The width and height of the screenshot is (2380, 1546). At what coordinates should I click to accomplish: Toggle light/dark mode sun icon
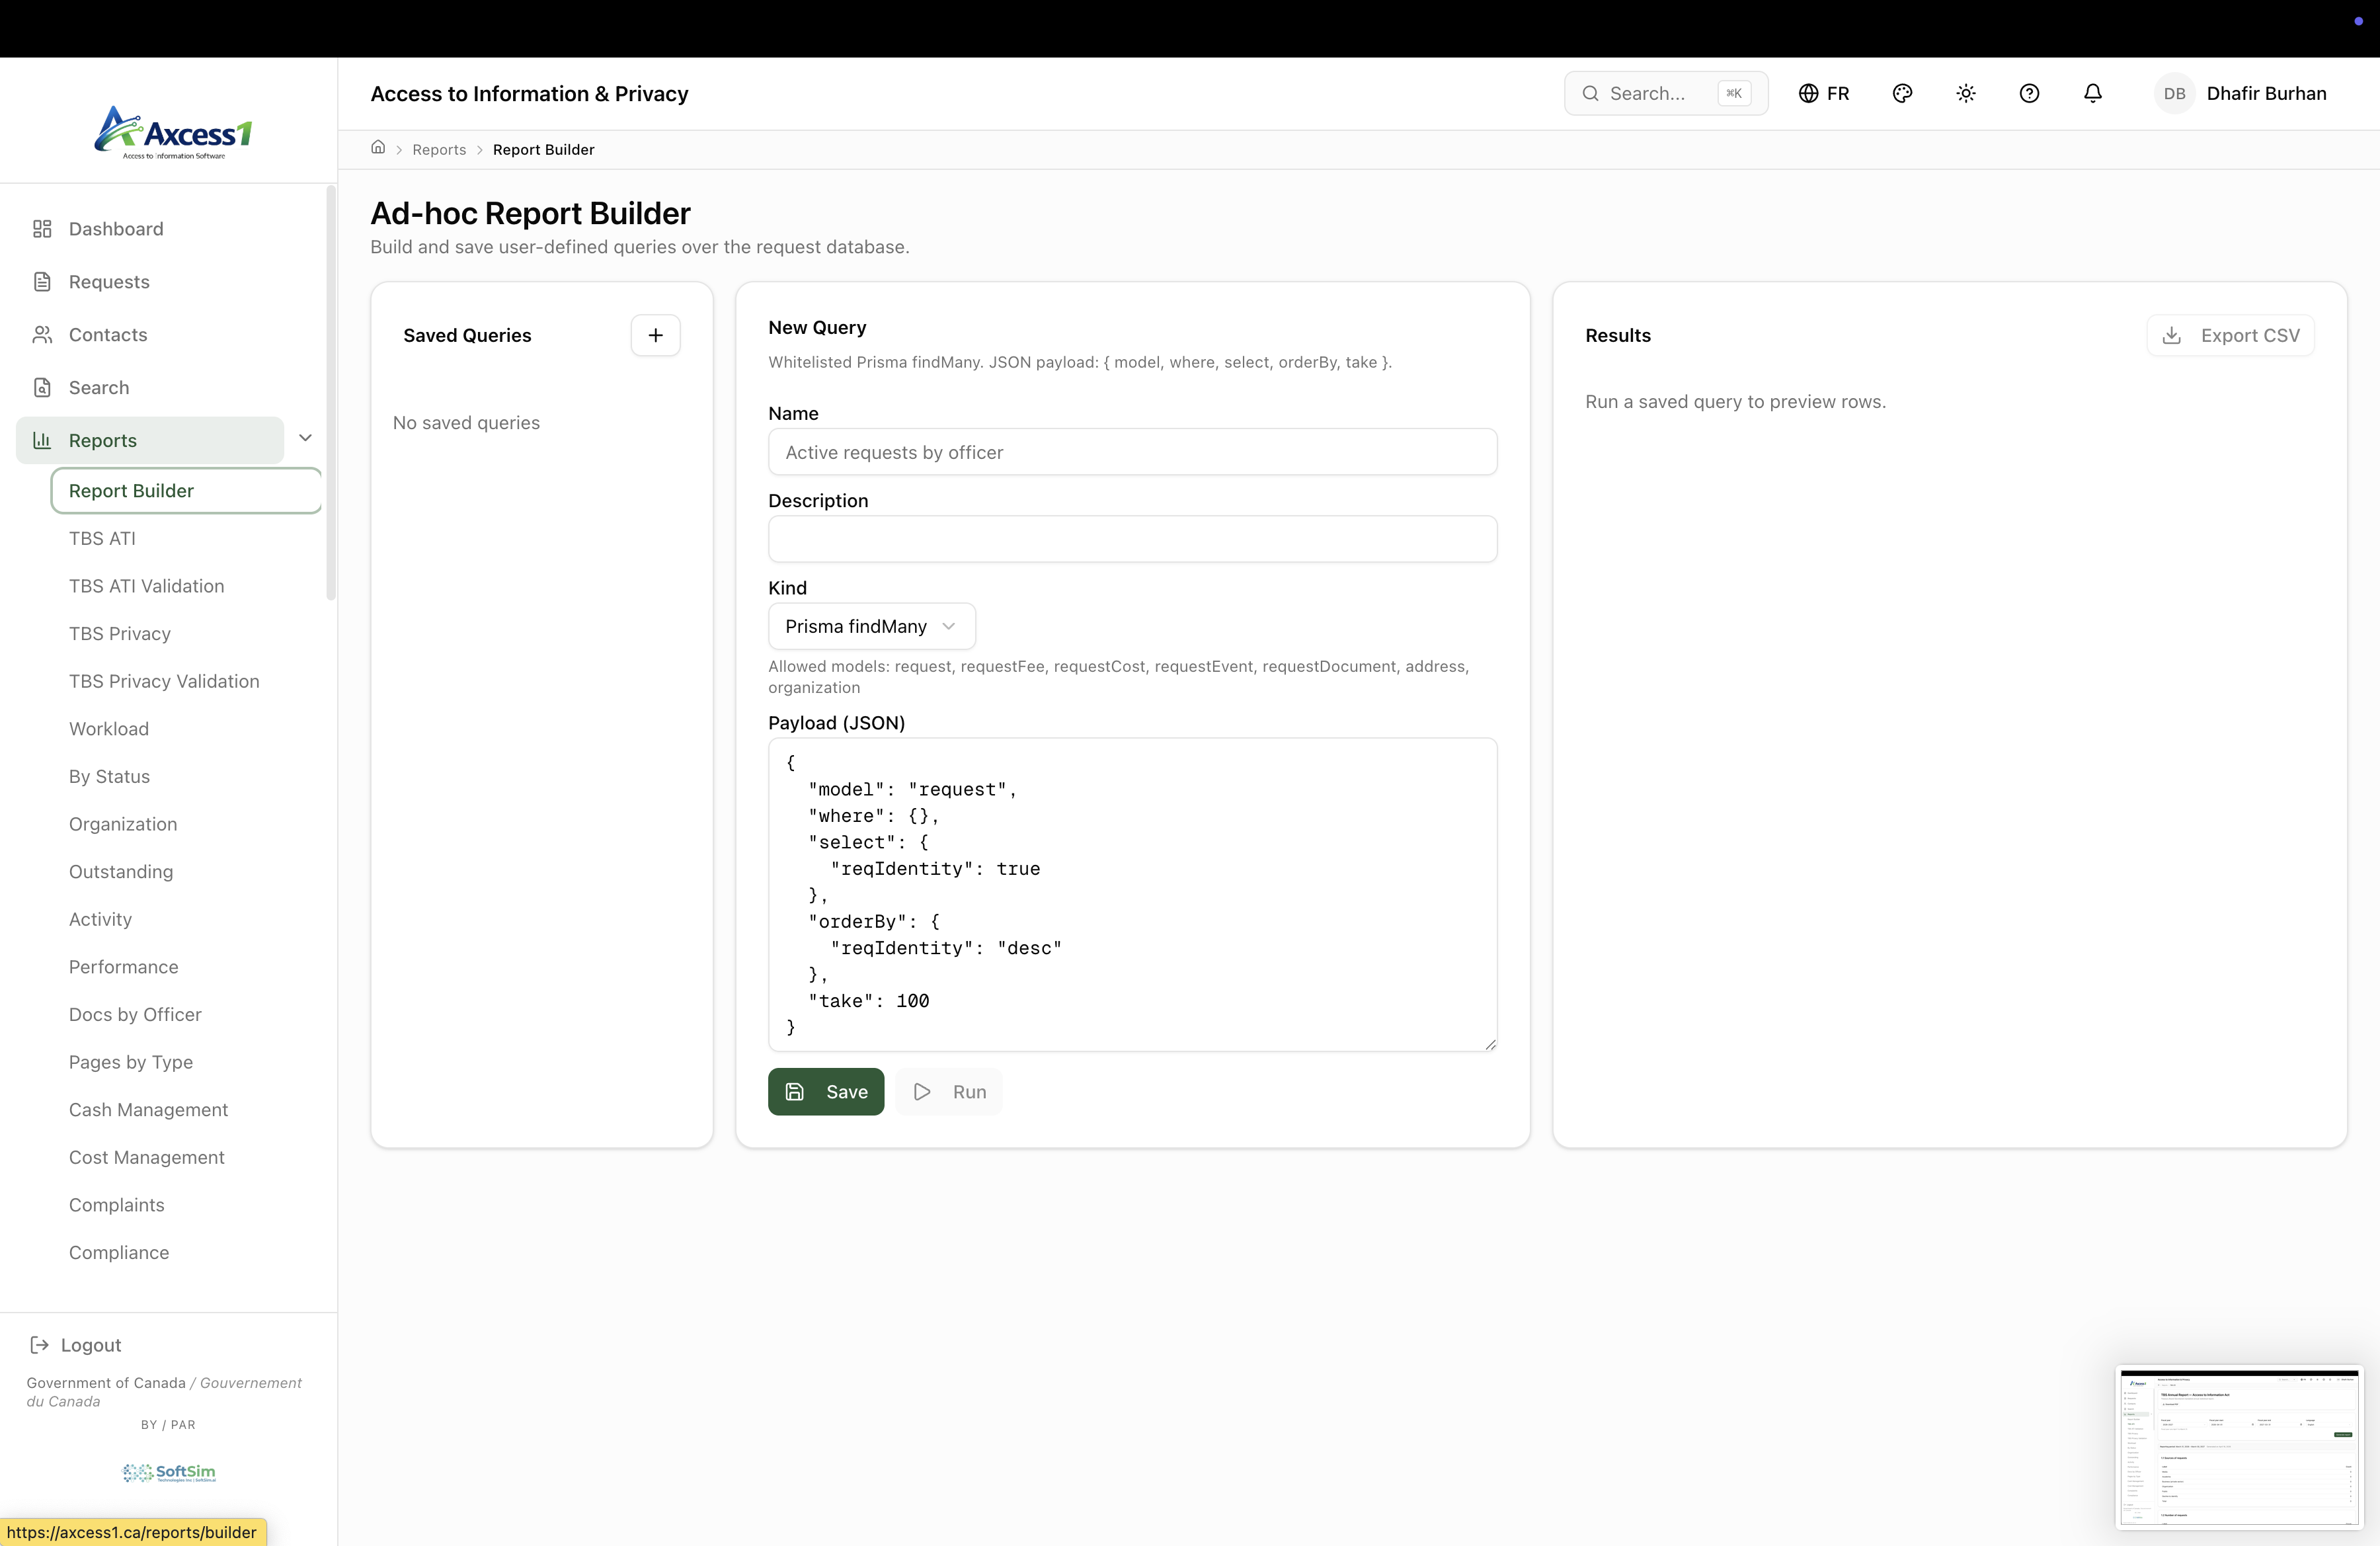[x=1965, y=93]
